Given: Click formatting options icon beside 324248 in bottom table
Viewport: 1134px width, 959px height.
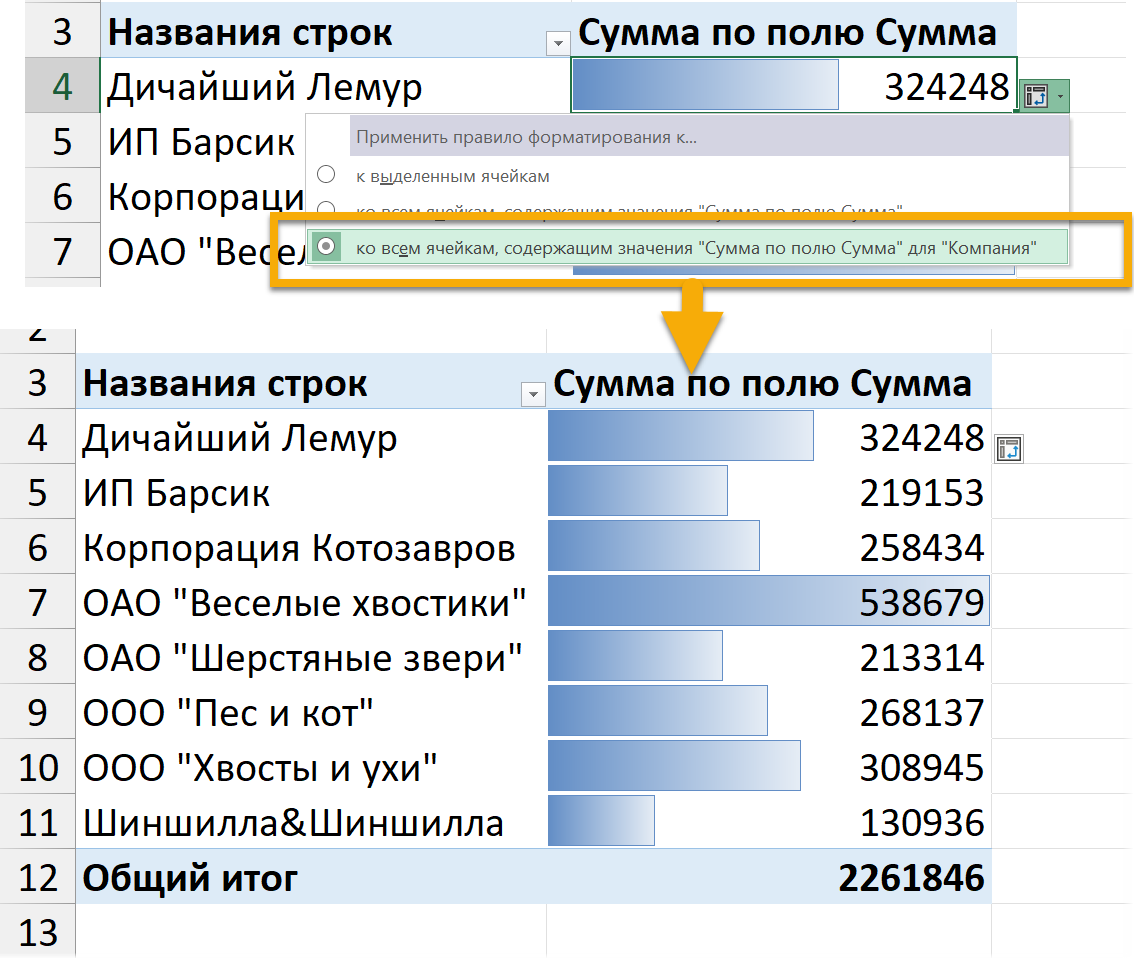Looking at the screenshot, I should [x=1008, y=449].
